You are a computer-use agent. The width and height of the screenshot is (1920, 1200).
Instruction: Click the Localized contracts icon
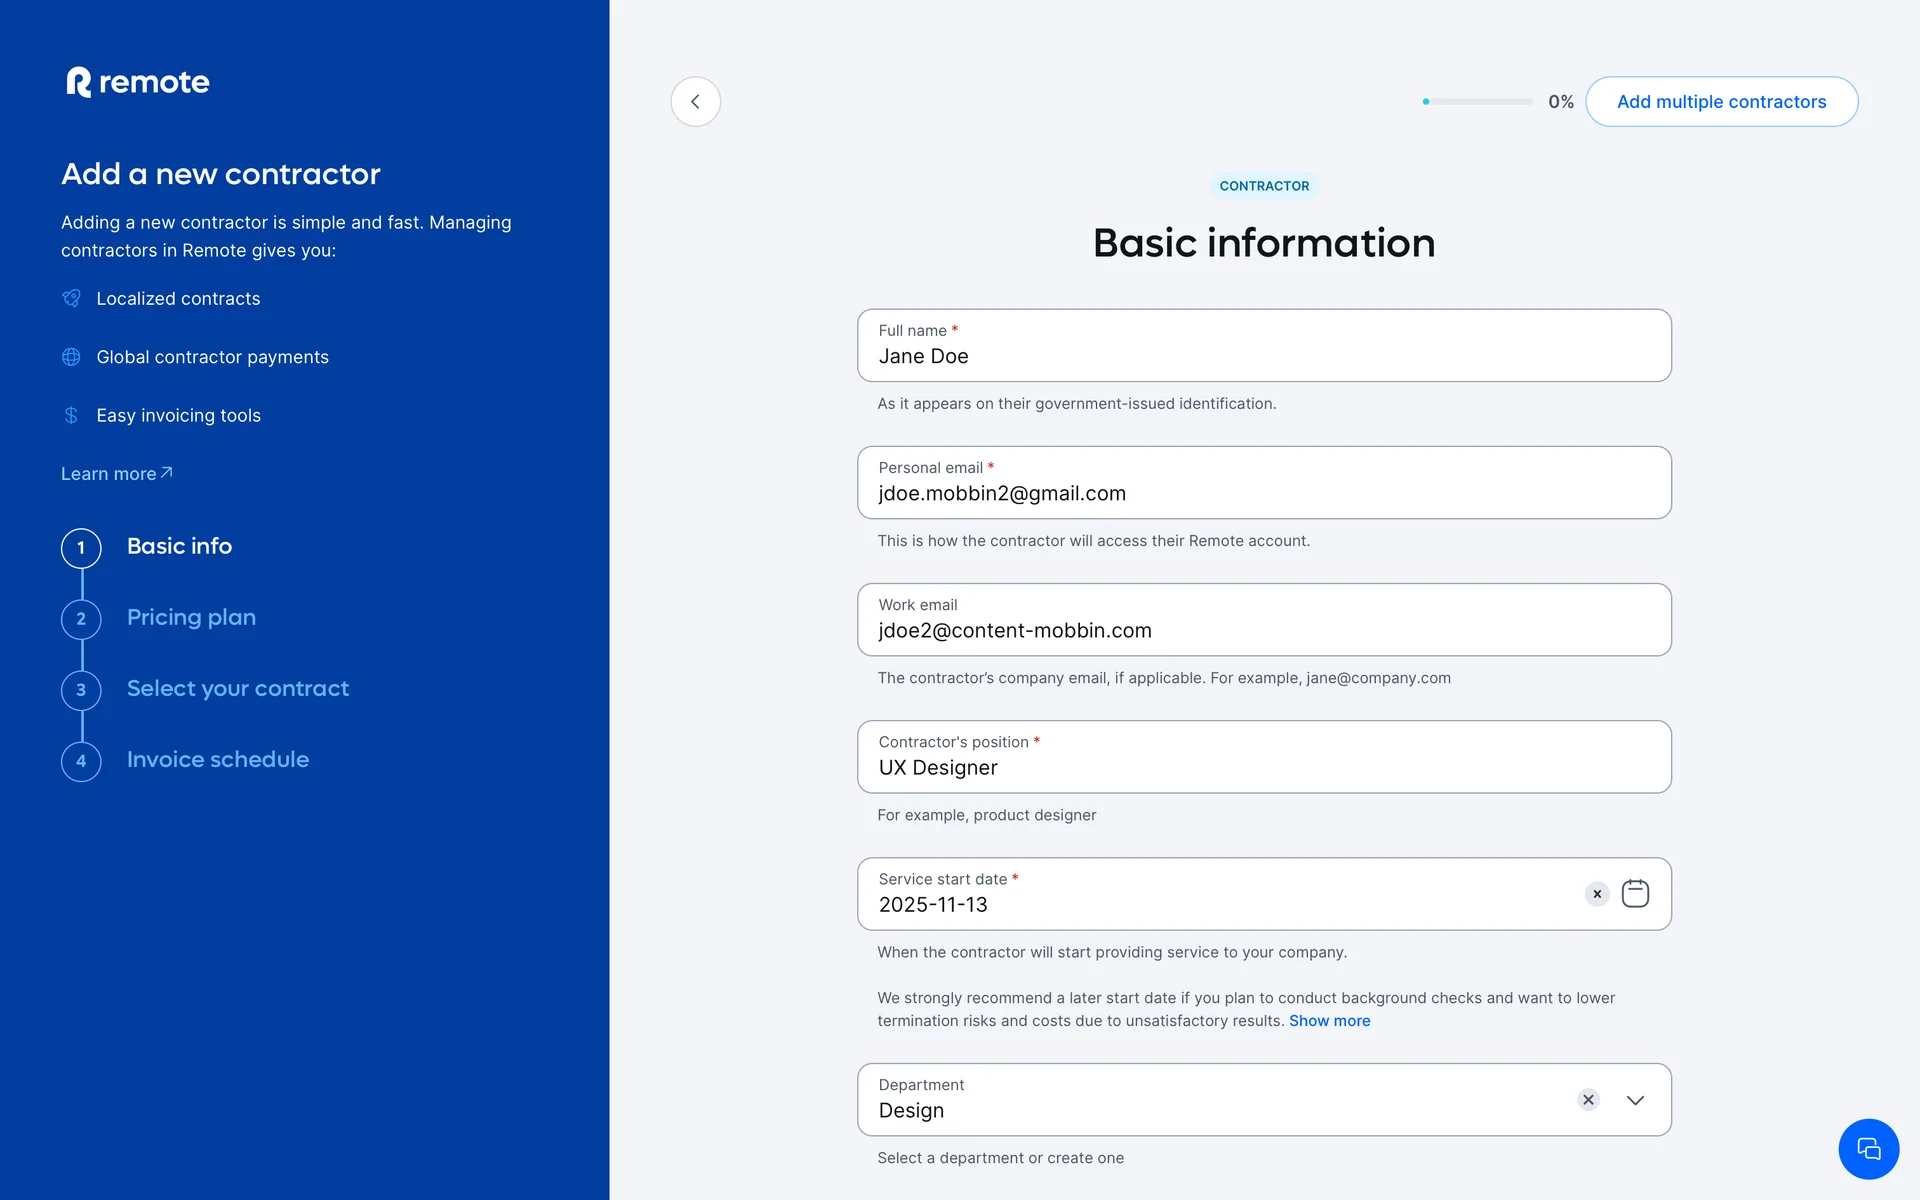coord(71,298)
